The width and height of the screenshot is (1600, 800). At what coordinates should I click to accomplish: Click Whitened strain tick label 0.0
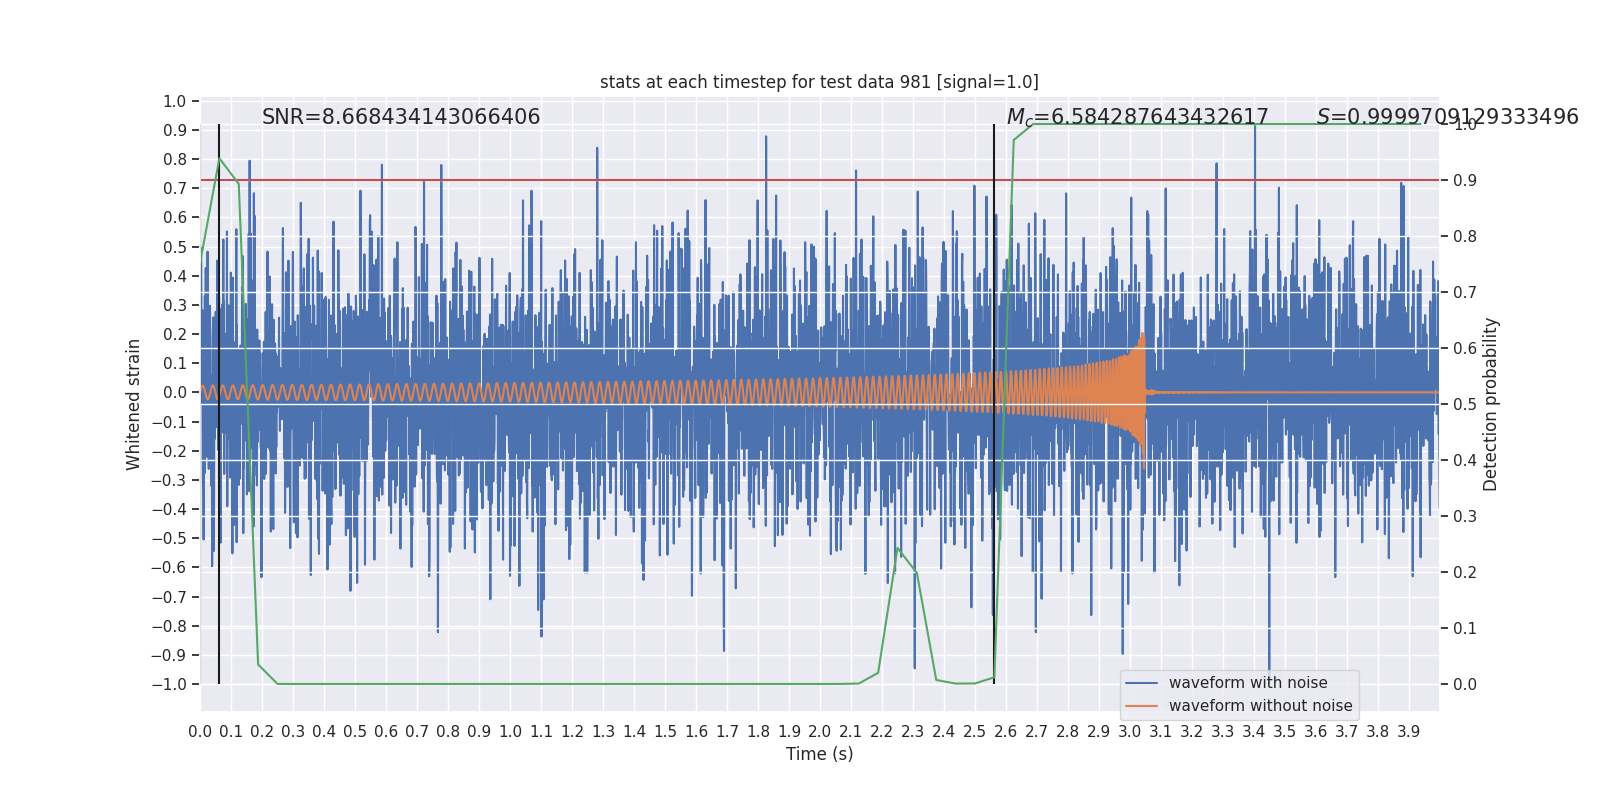(x=175, y=393)
